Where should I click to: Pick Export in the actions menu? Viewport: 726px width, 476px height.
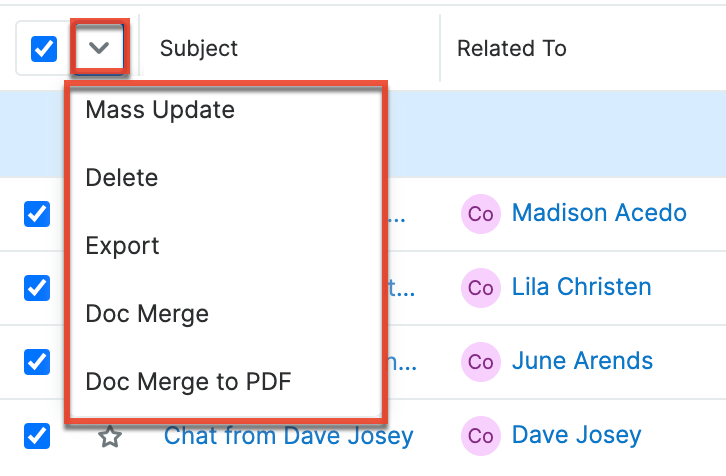[123, 246]
